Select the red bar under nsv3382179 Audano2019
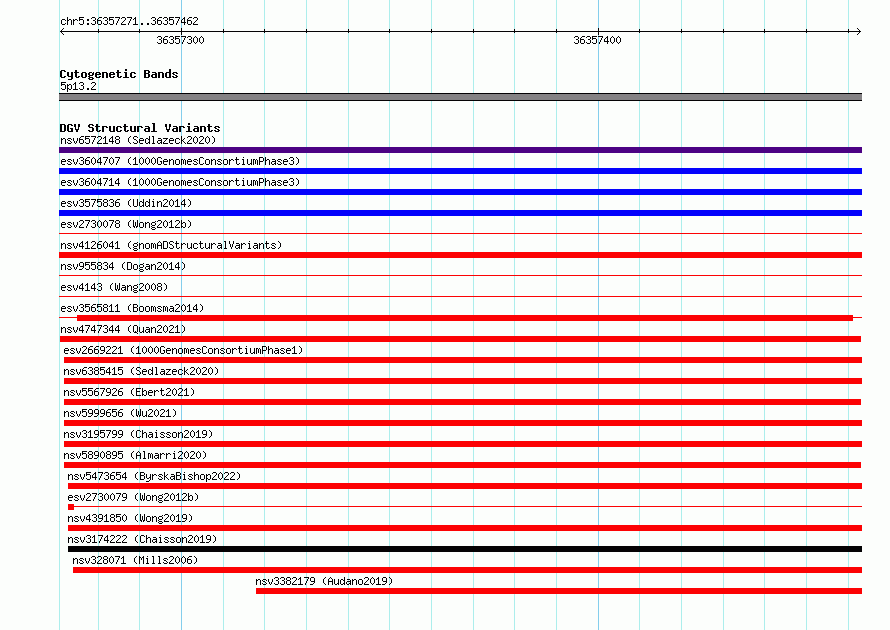Viewport: 890px width, 630px height. click(x=559, y=591)
